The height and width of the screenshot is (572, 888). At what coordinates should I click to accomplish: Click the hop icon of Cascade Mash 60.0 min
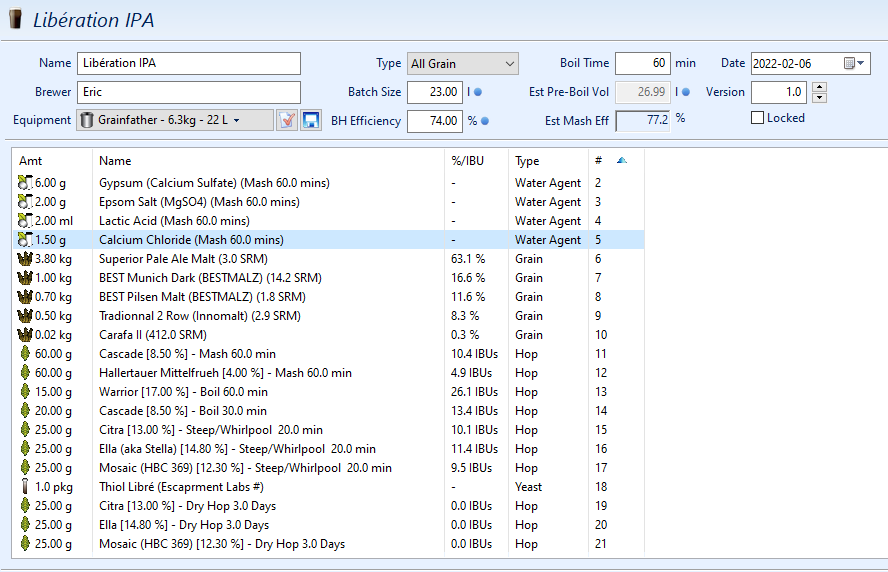point(25,353)
